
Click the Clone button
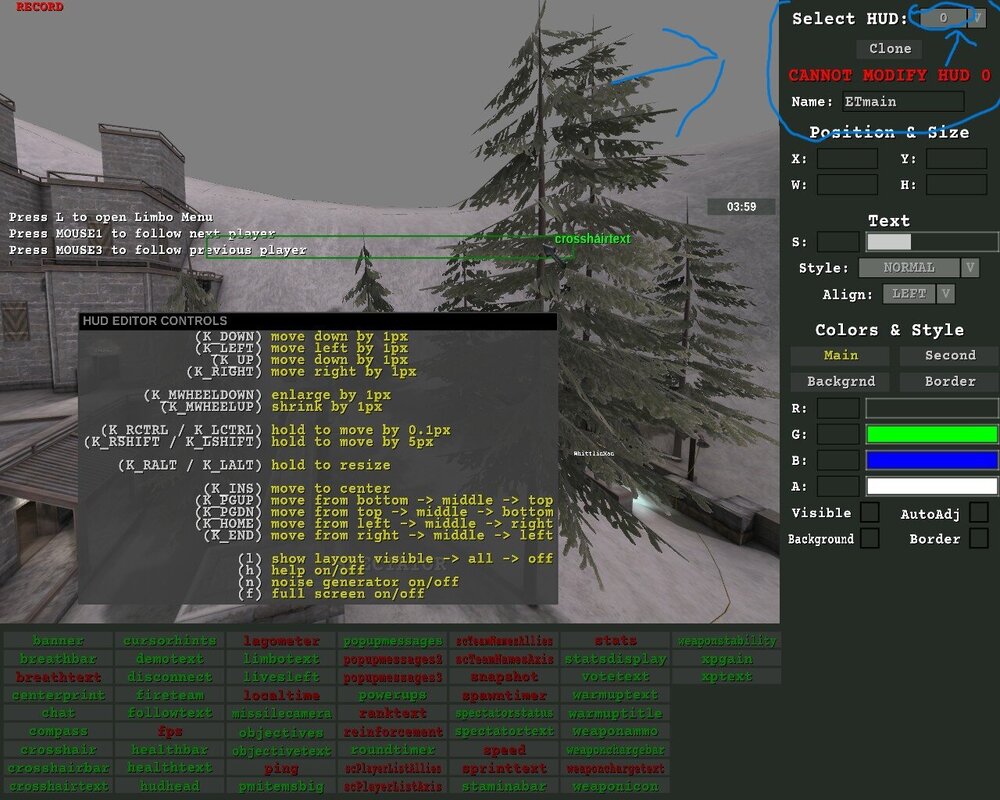[890, 48]
